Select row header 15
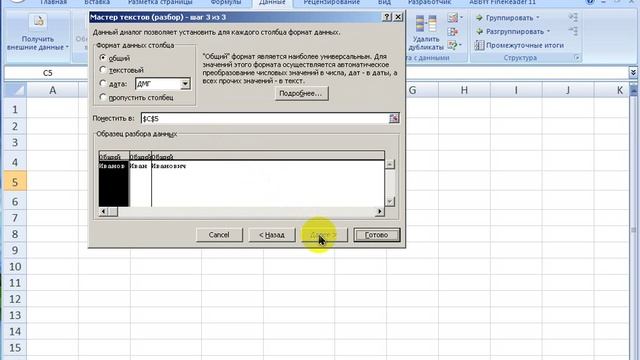 [x=15, y=348]
